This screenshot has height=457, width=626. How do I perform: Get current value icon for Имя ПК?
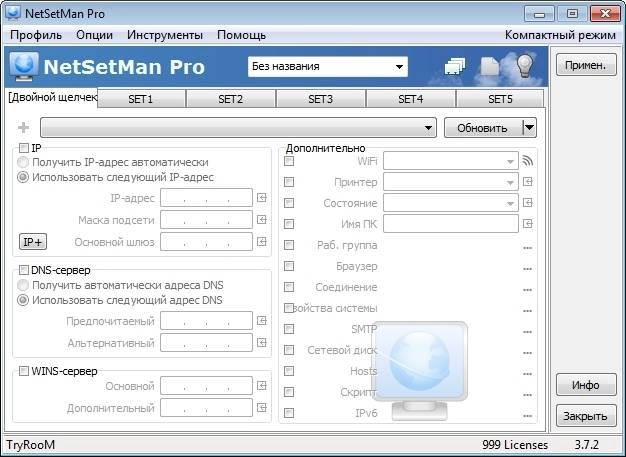point(528,224)
